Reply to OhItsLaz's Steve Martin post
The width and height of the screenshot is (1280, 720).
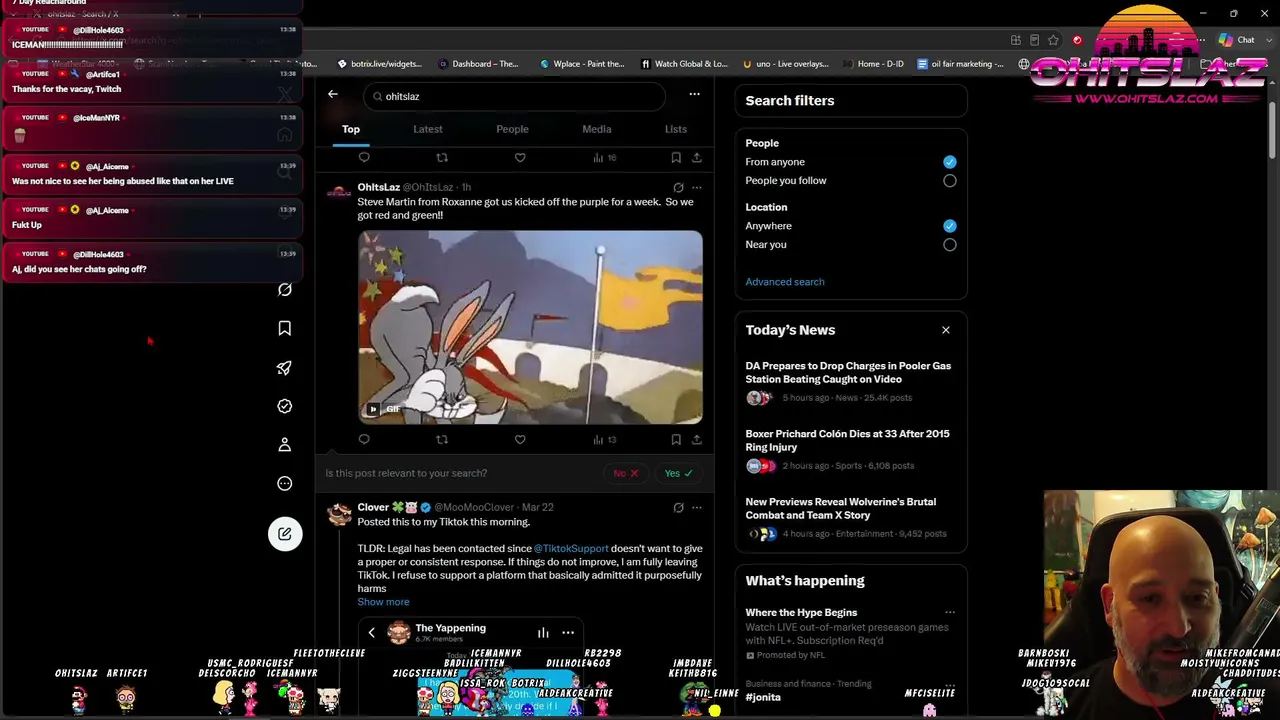364,439
